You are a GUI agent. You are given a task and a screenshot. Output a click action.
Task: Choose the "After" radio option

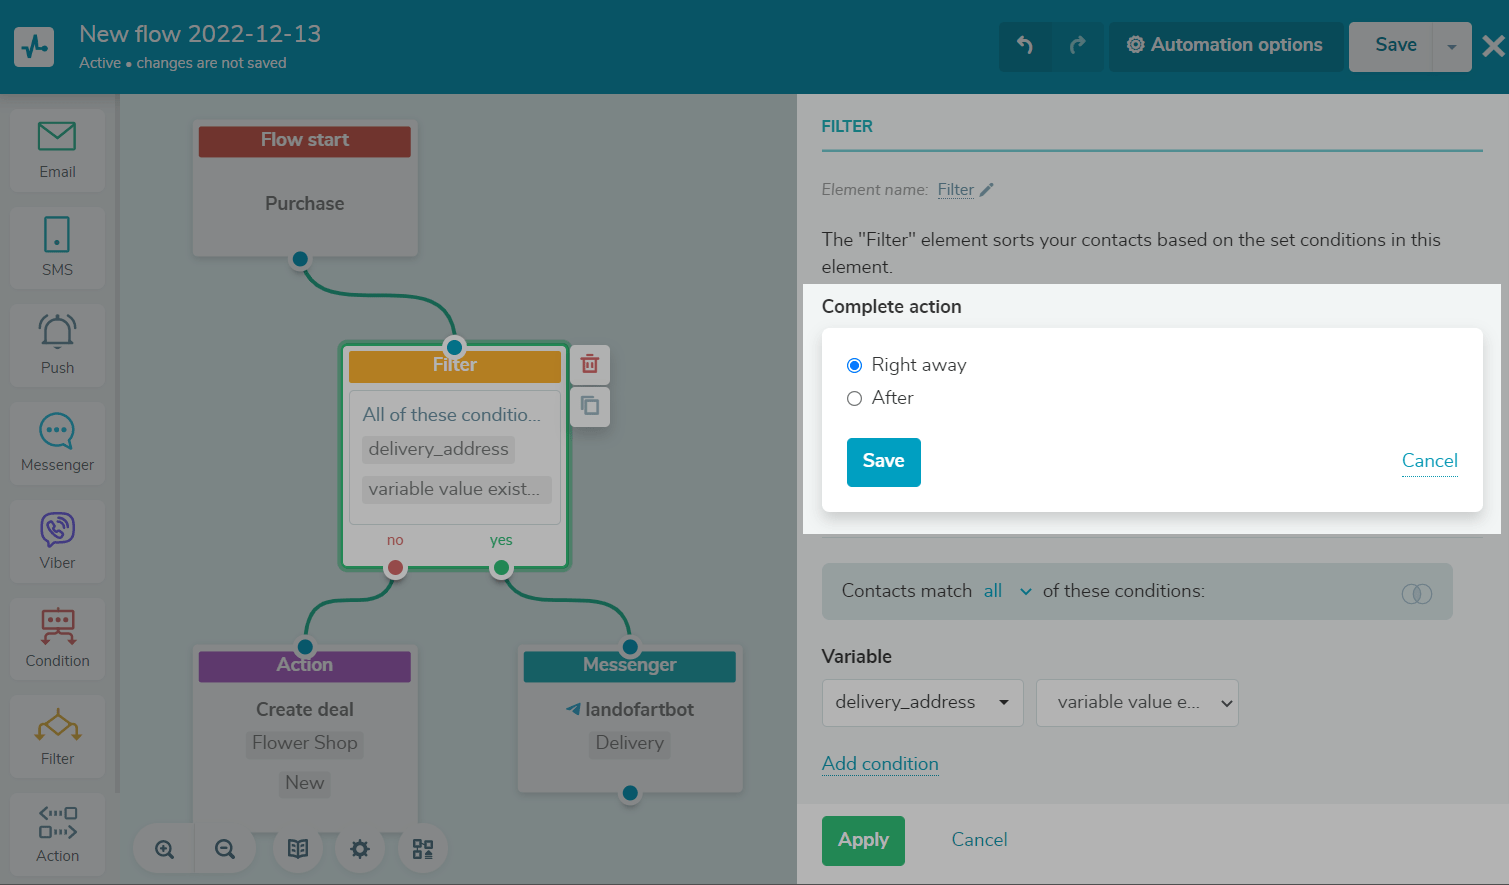click(854, 399)
